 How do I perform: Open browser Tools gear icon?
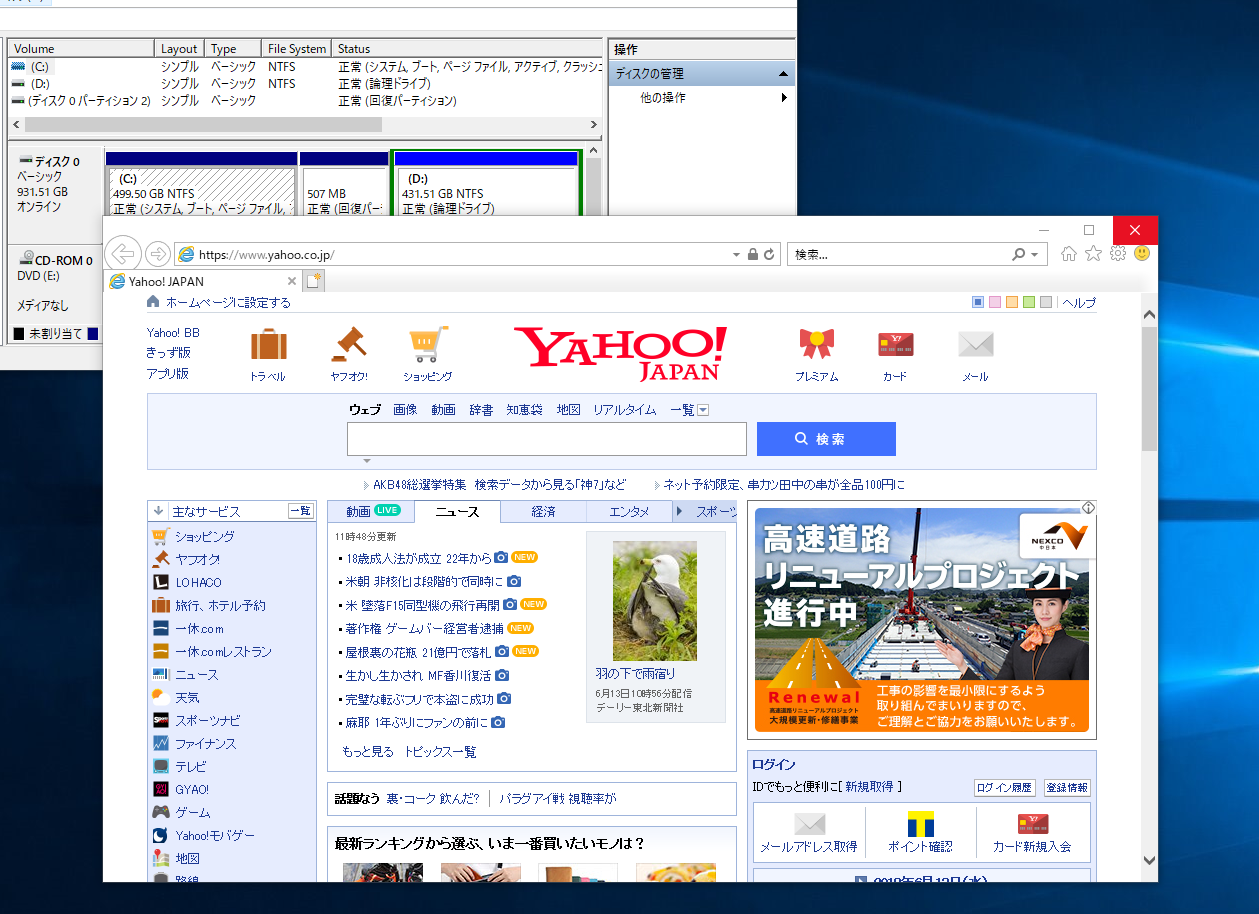[1118, 254]
